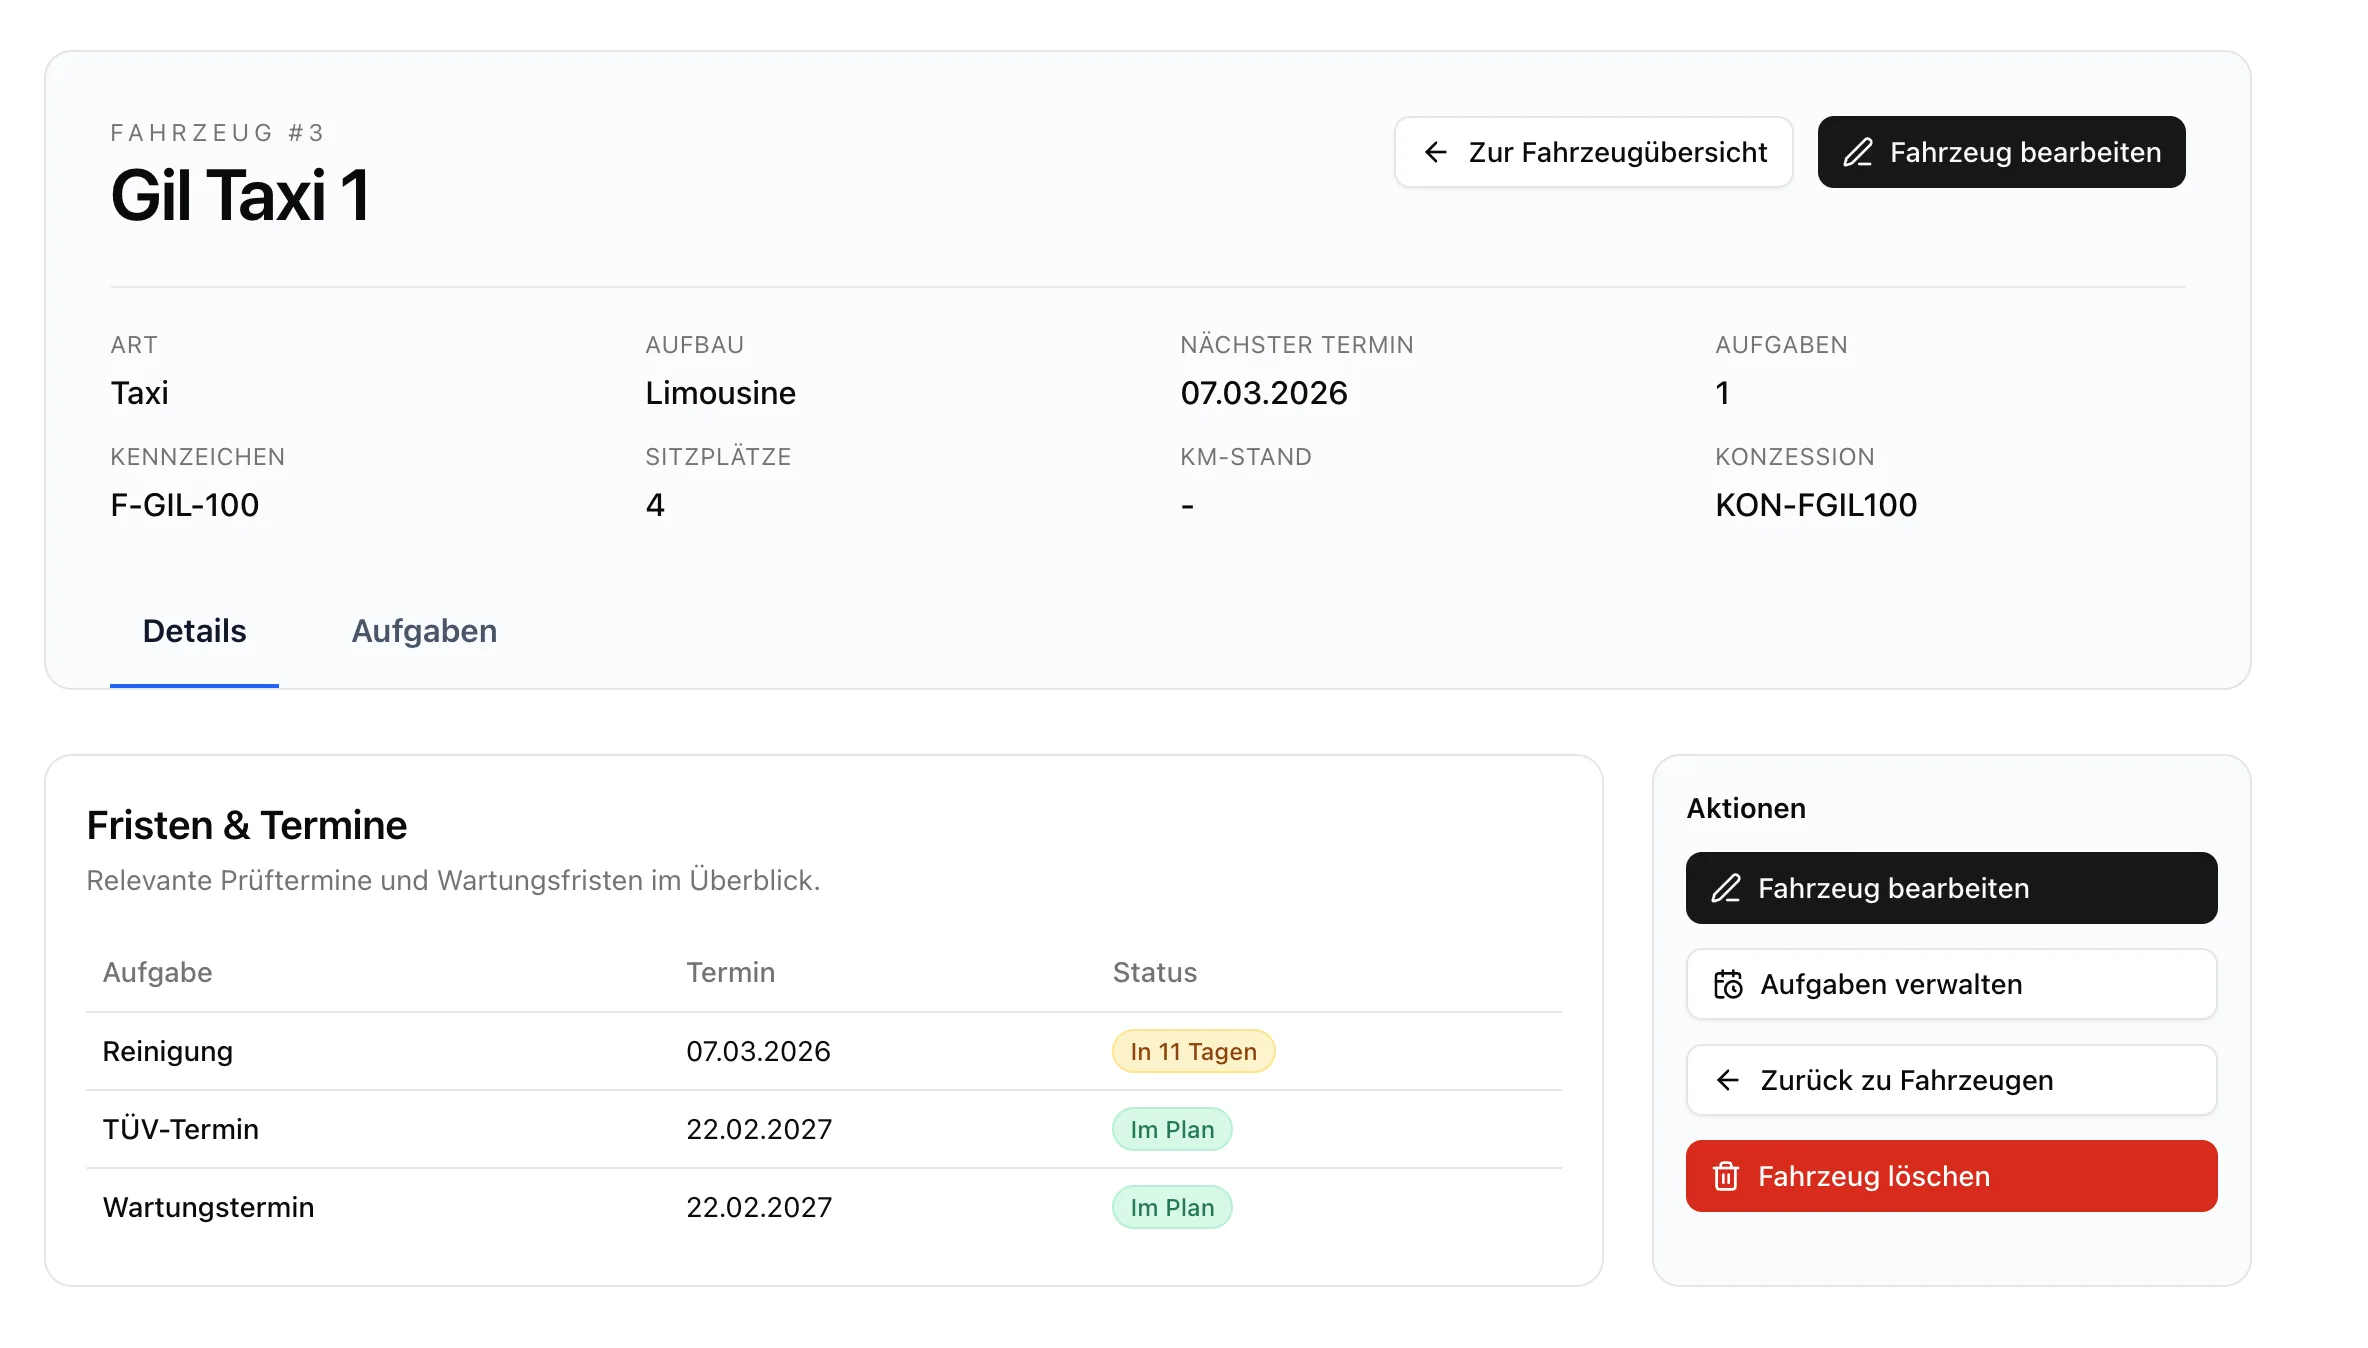2368x1348 pixels.
Task: Switch to the Aufgaben tab
Action: click(x=424, y=631)
